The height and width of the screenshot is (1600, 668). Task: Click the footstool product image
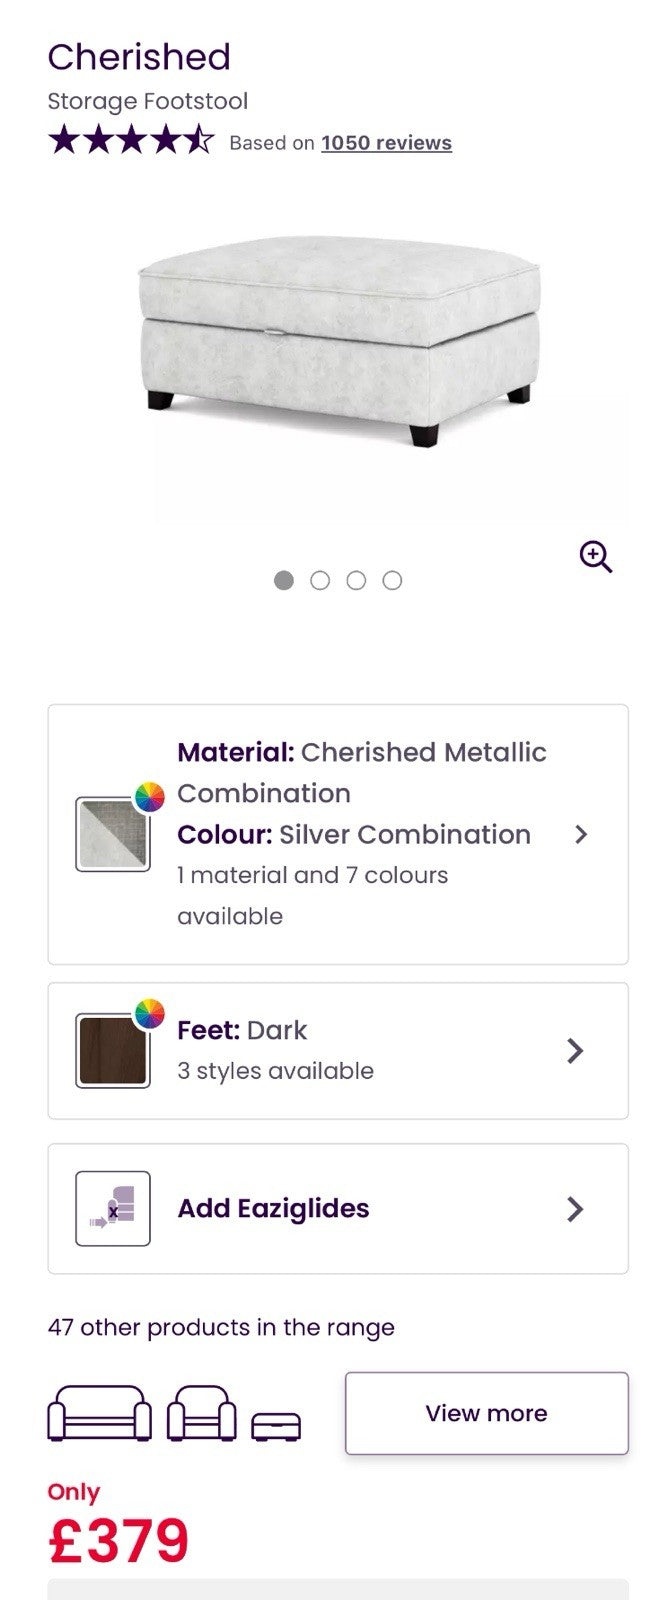click(x=338, y=340)
